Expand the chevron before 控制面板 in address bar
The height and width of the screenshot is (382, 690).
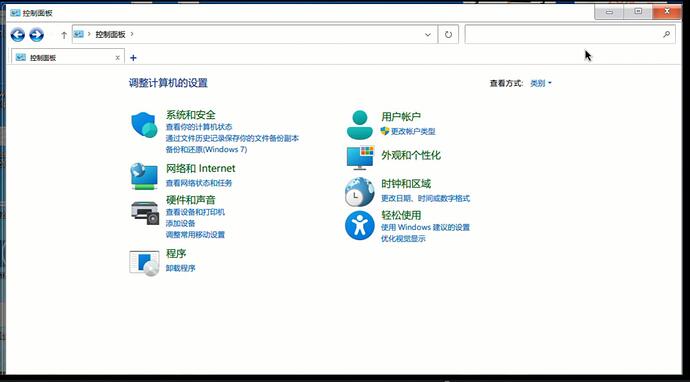[89, 34]
